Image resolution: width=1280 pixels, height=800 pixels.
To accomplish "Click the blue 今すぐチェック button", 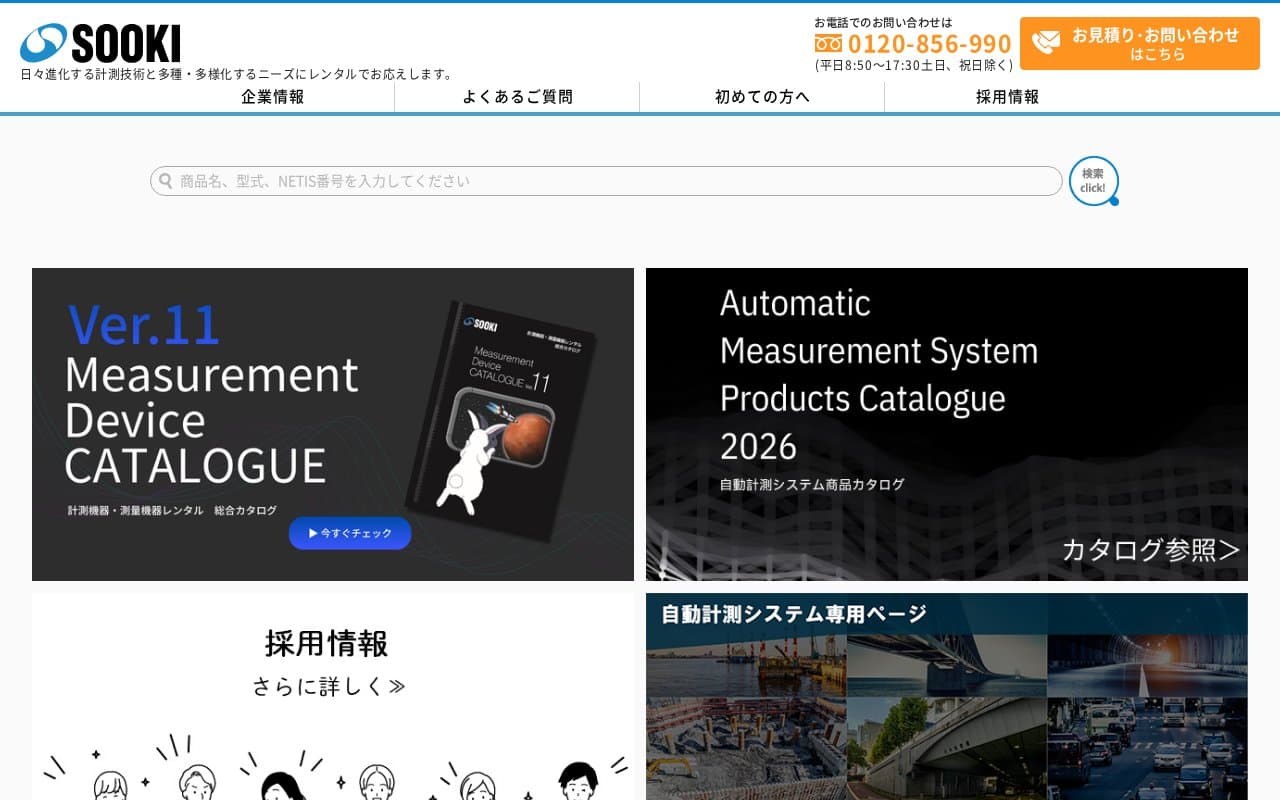I will tap(350, 533).
